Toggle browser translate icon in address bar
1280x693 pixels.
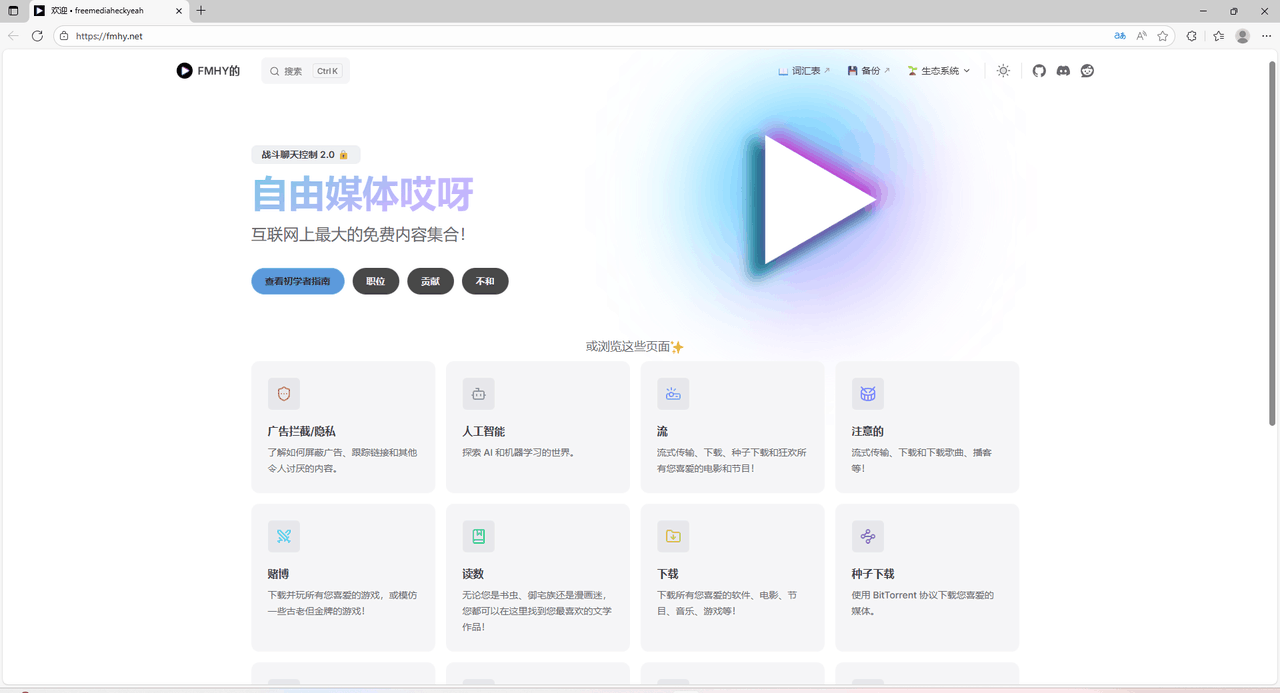click(x=1120, y=36)
